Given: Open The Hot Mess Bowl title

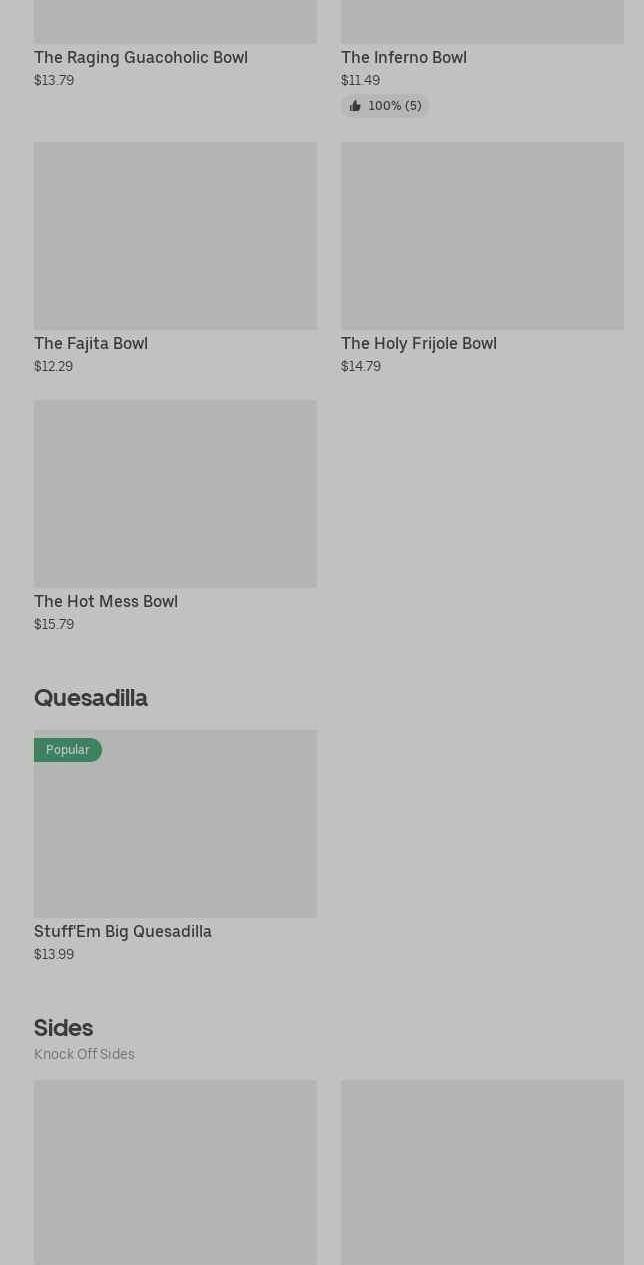Looking at the screenshot, I should coord(106,602).
